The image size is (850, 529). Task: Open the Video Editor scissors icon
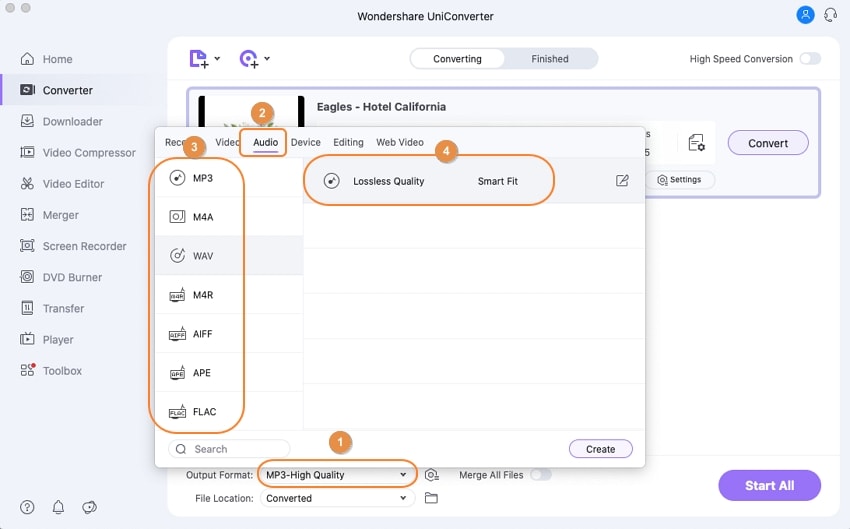[x=27, y=184]
